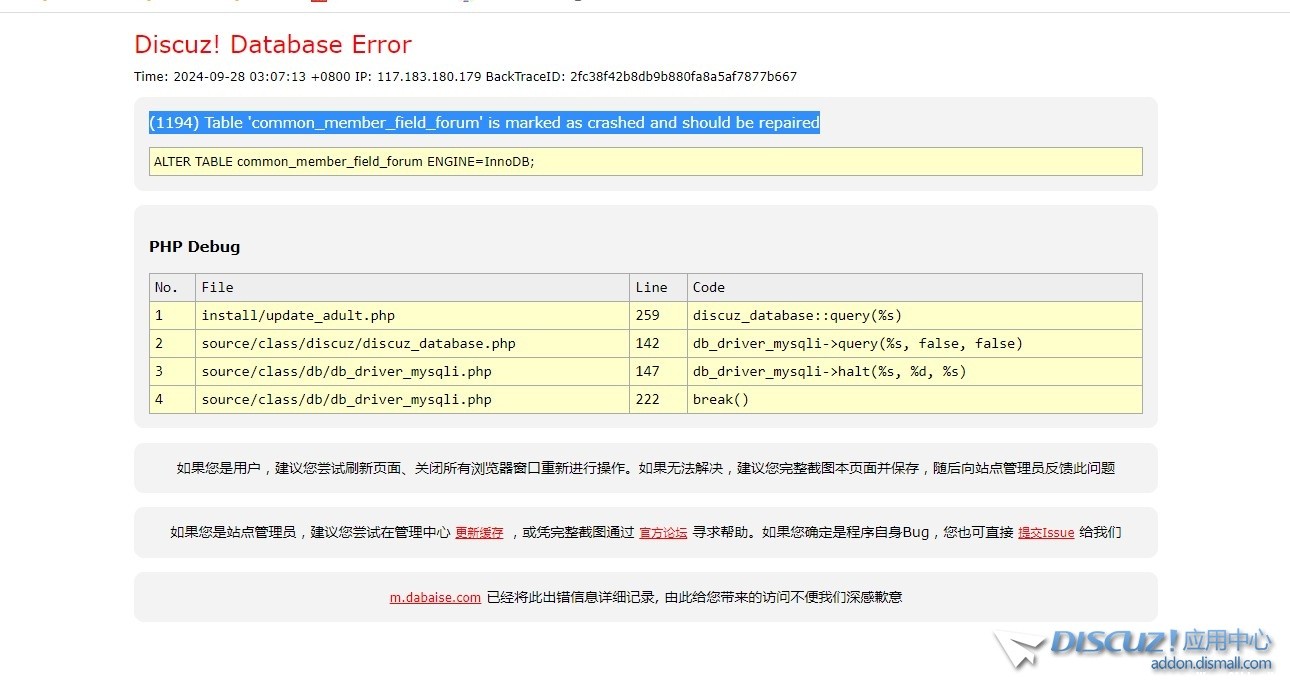
Task: Follow the 提交Issue link
Action: [1045, 533]
